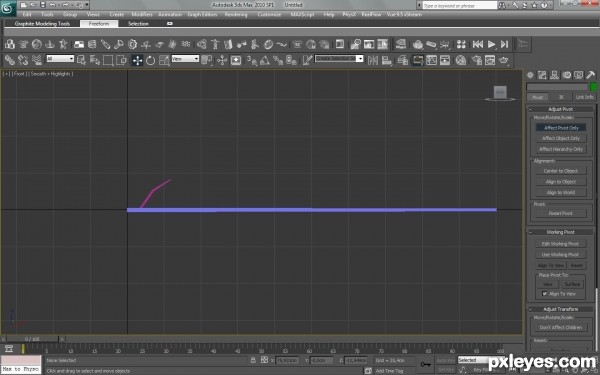Toggle Spinner Snap

(292, 60)
